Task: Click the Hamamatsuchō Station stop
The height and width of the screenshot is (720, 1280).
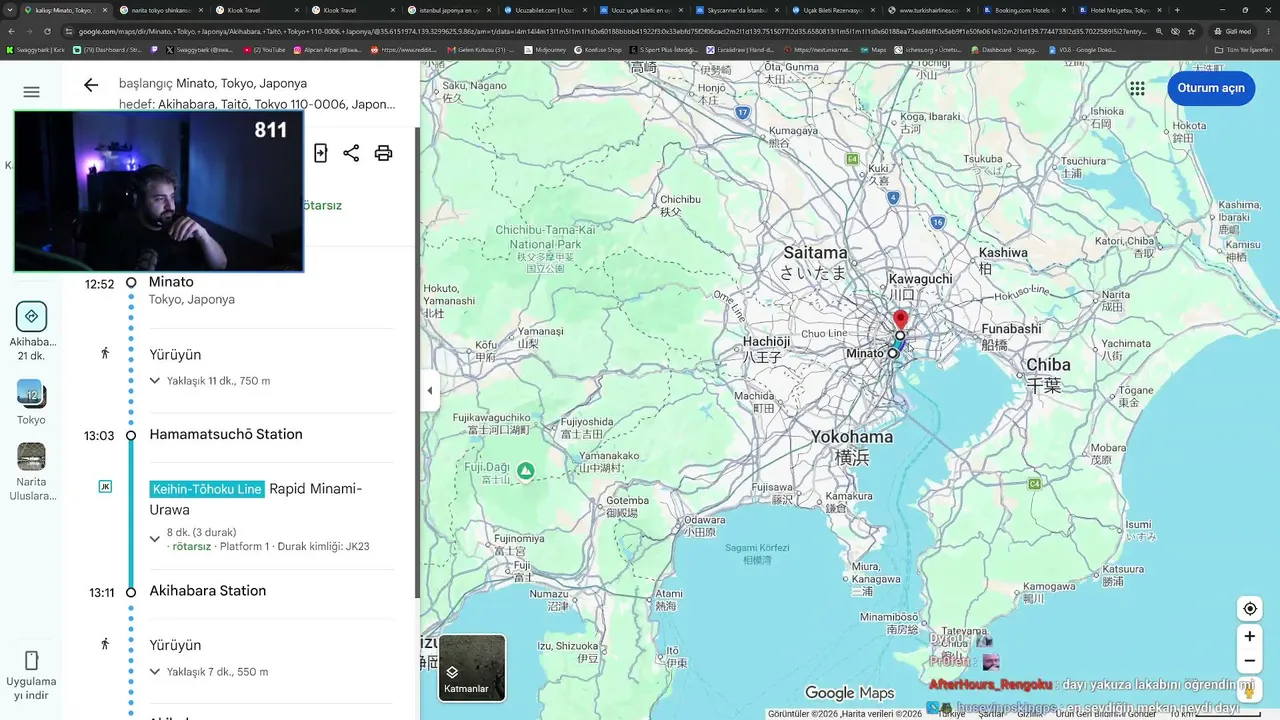Action: pyautogui.click(x=226, y=434)
